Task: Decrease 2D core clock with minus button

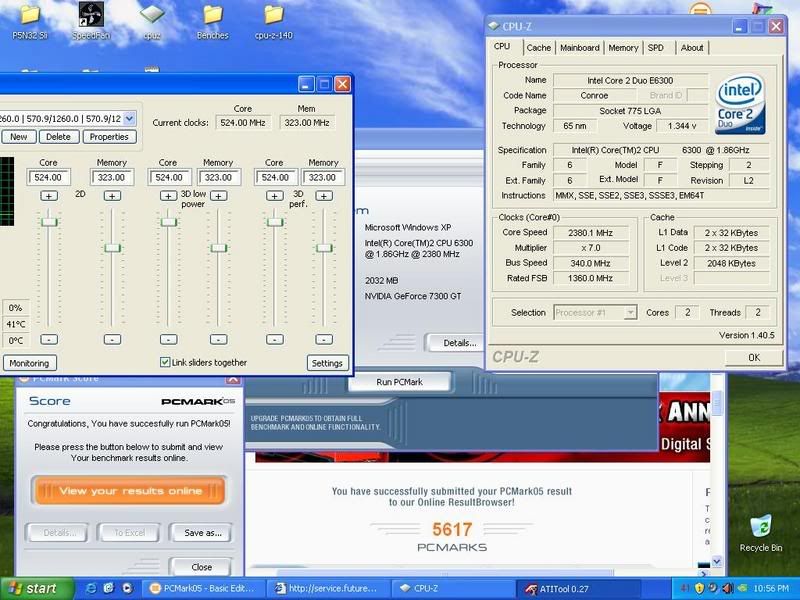Action: (x=49, y=340)
